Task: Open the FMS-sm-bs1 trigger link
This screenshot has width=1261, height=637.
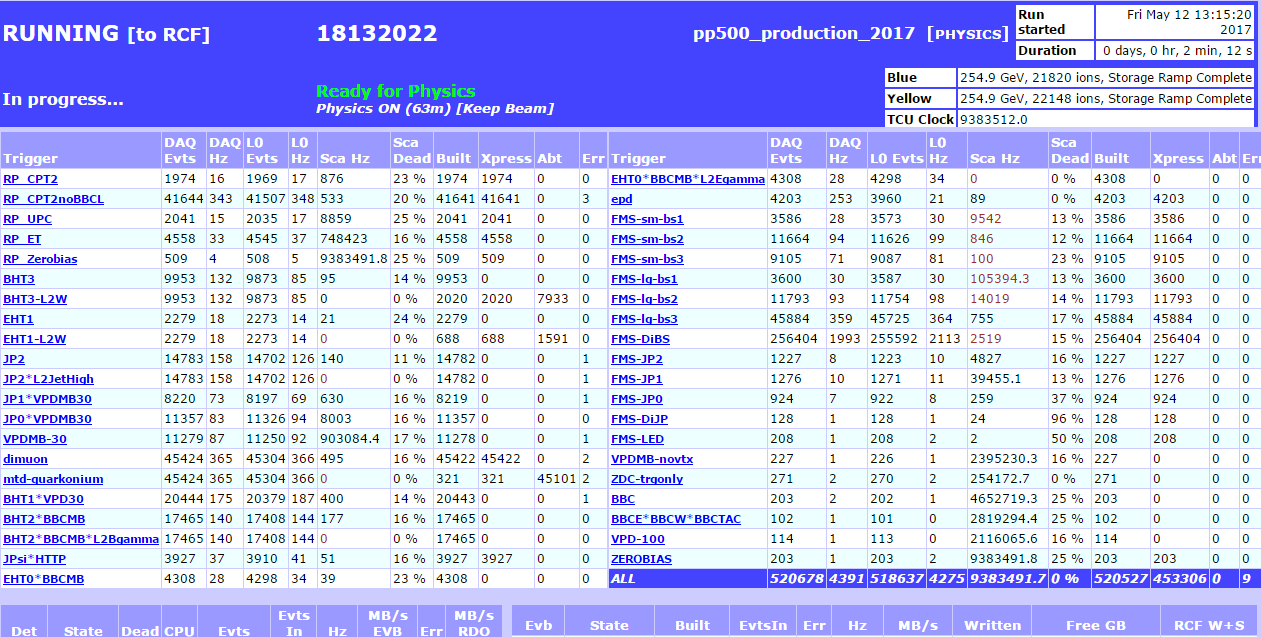Action: pyautogui.click(x=647, y=219)
